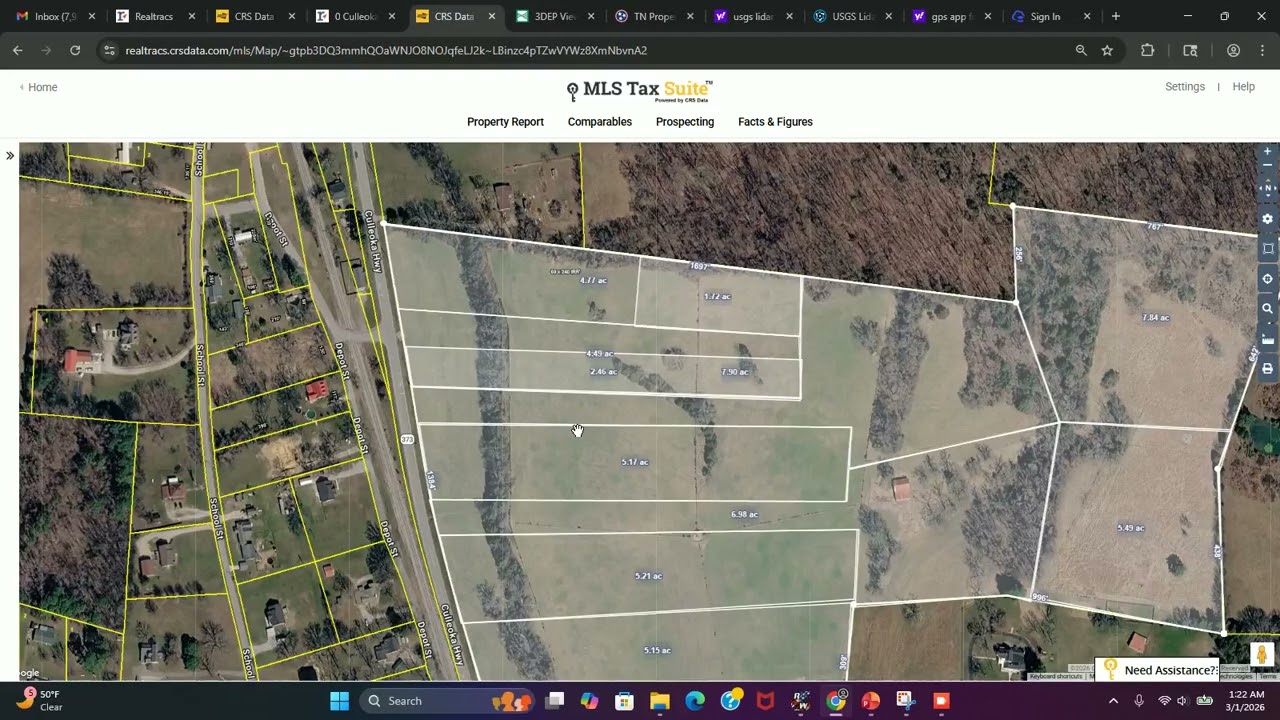This screenshot has height=720, width=1280.
Task: Open a new browser tab
Action: pyautogui.click(x=1116, y=16)
